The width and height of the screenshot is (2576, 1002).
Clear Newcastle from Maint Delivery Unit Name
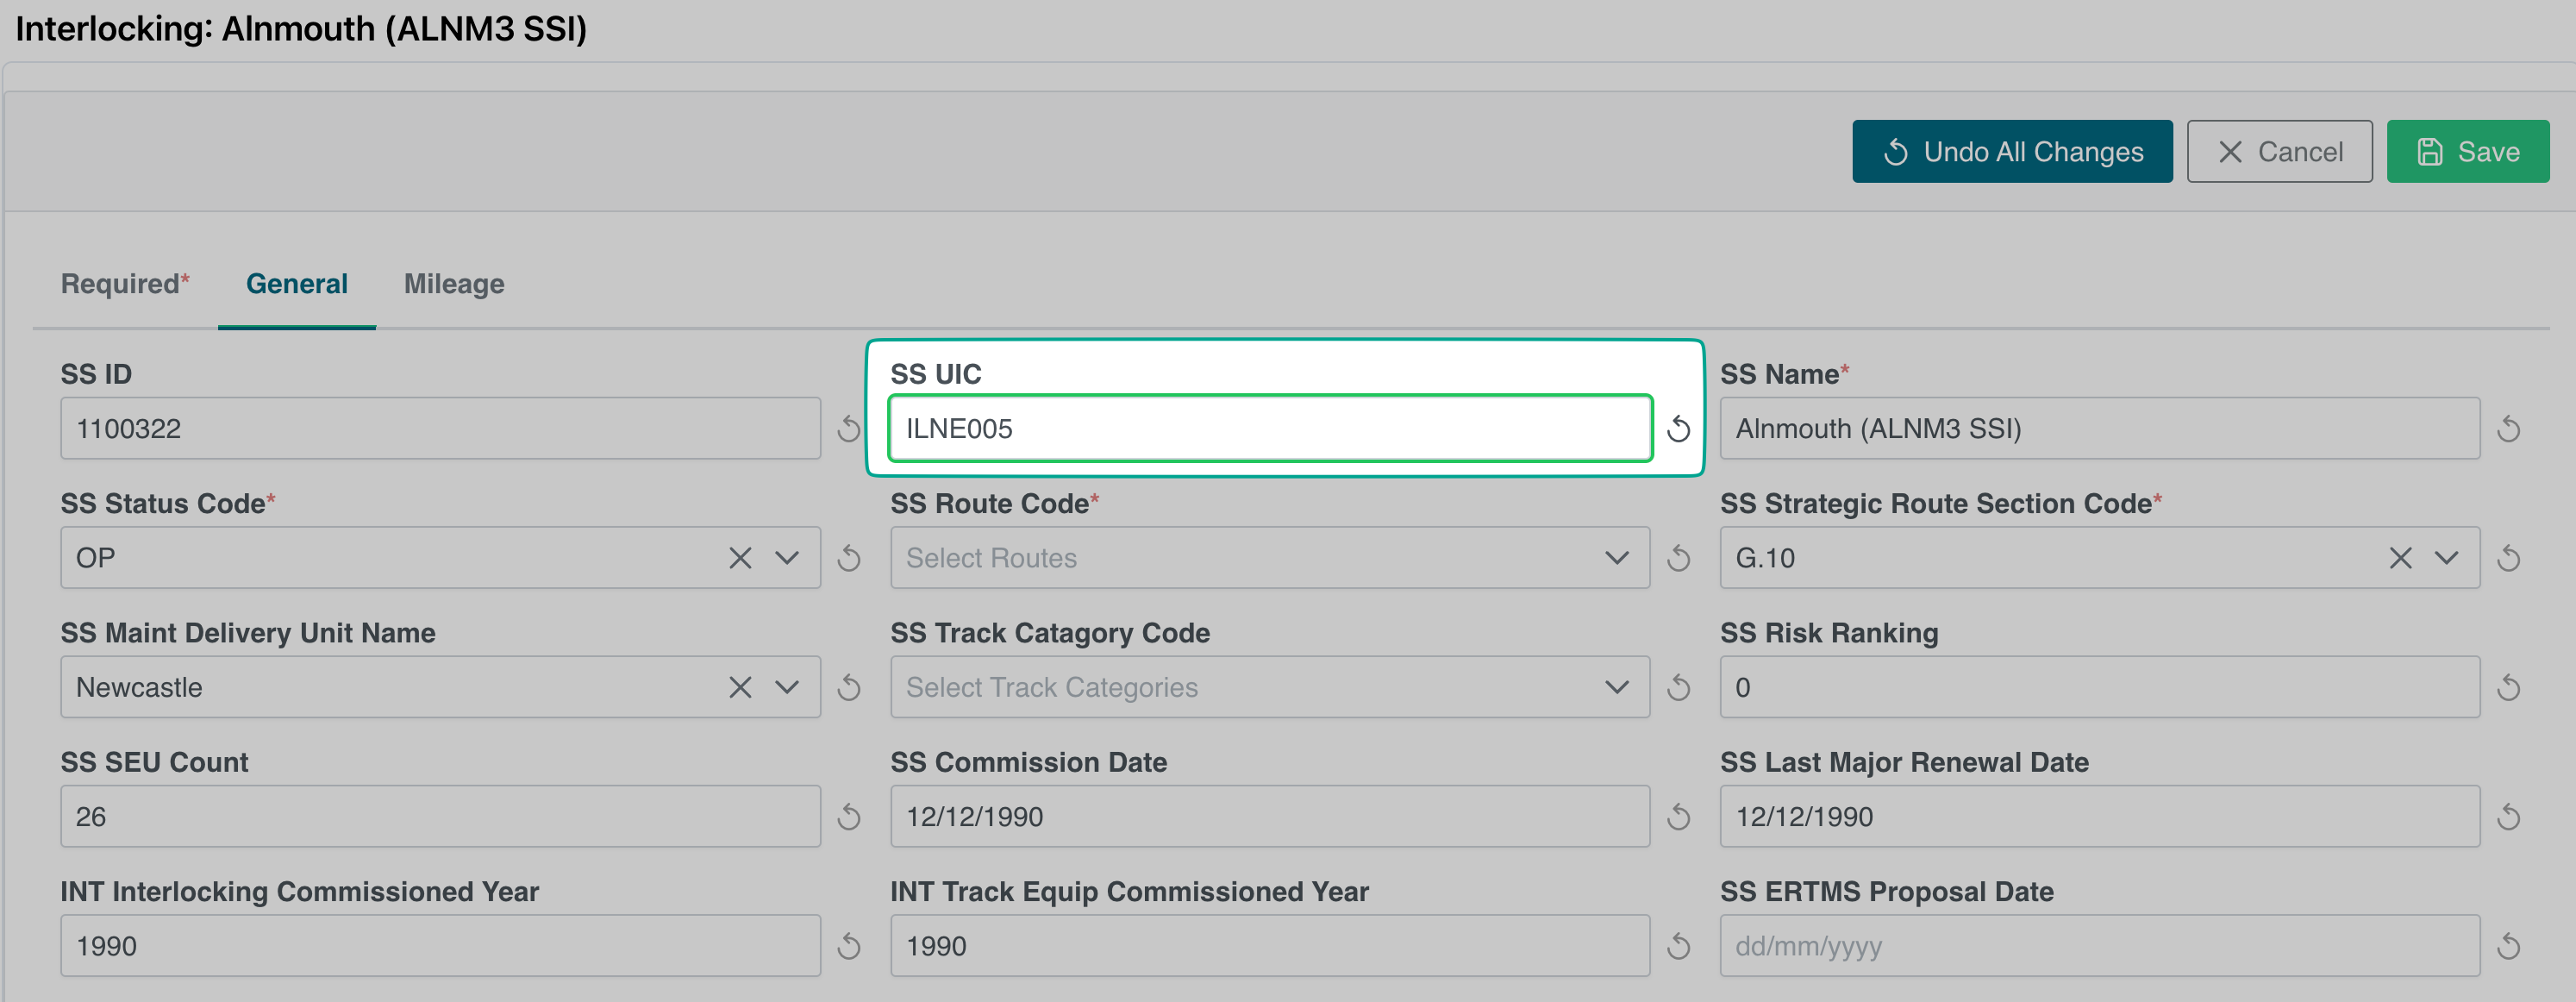coord(740,688)
